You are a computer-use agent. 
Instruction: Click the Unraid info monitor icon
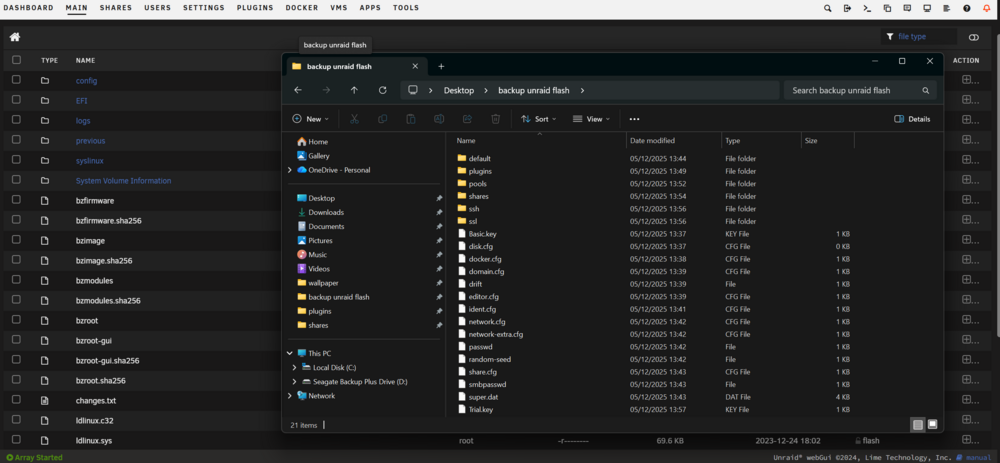[x=927, y=8]
